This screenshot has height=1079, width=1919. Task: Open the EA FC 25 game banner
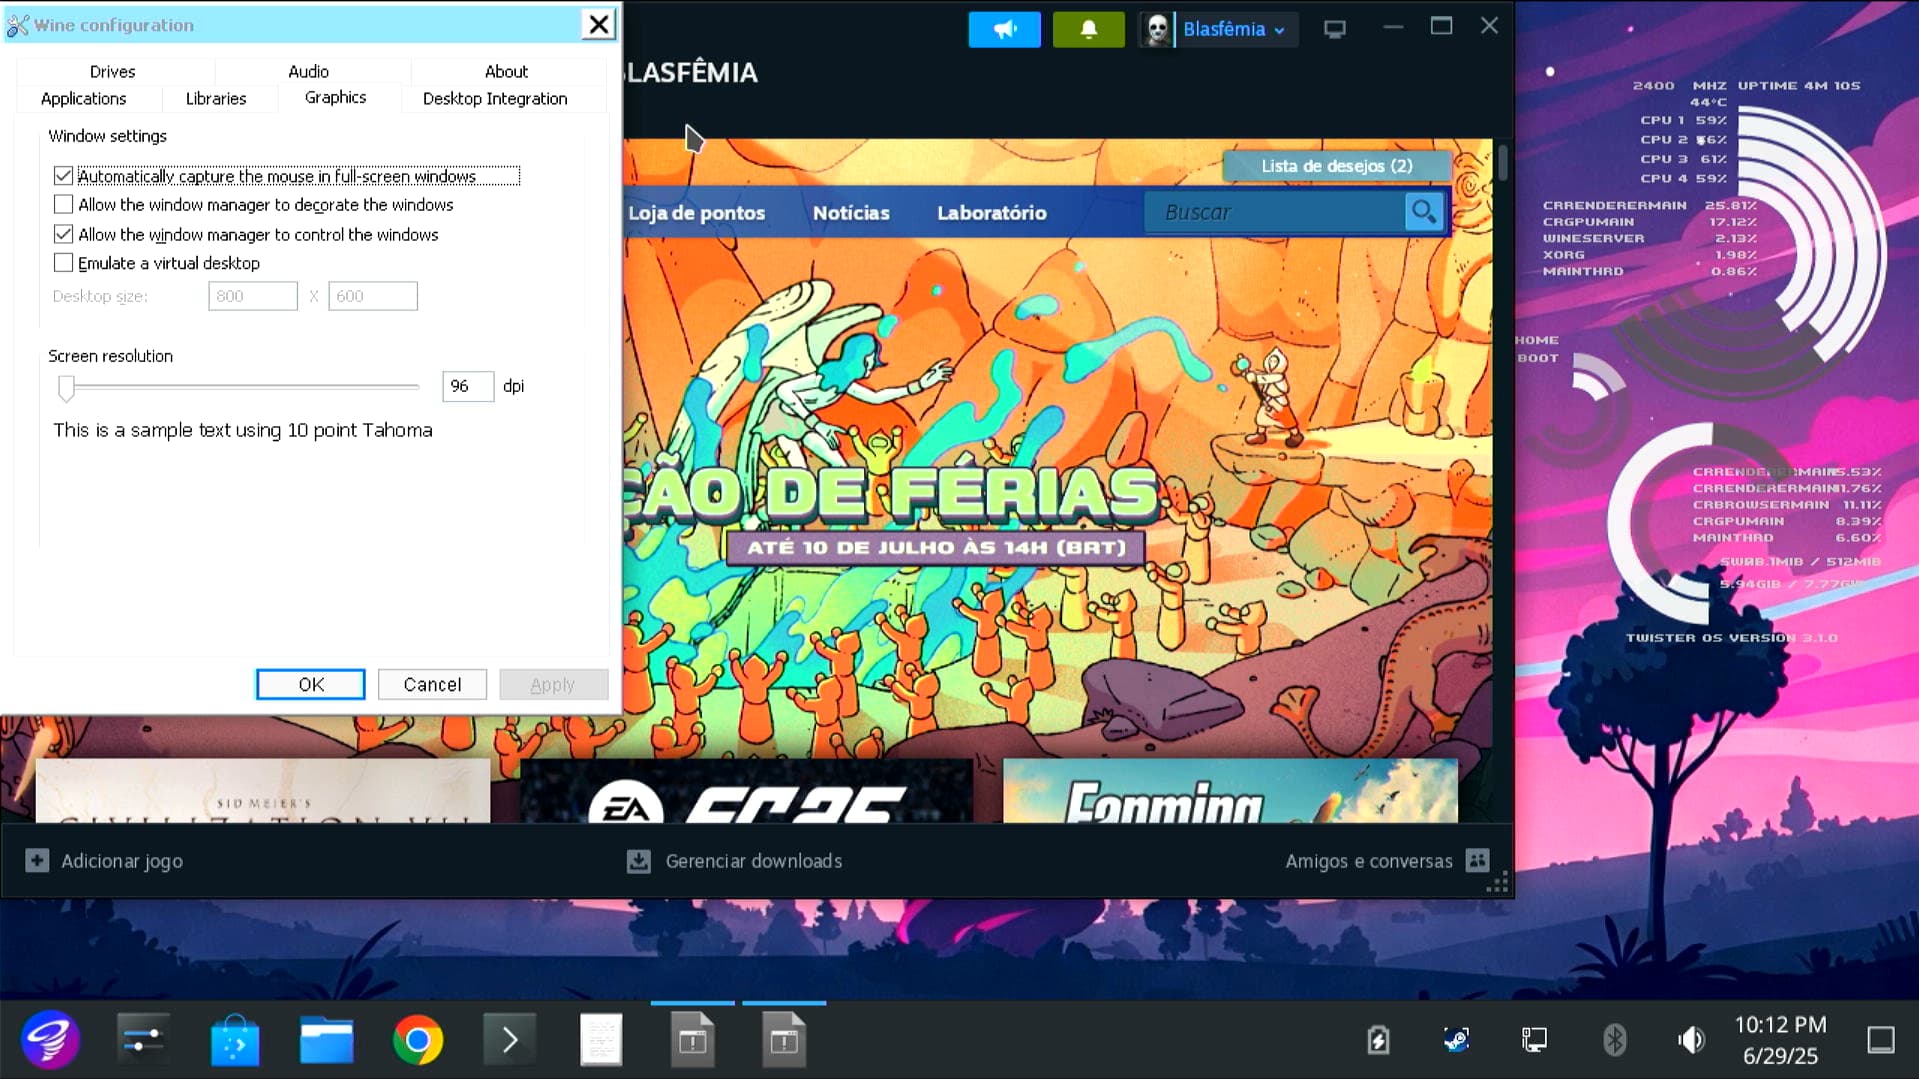click(746, 790)
